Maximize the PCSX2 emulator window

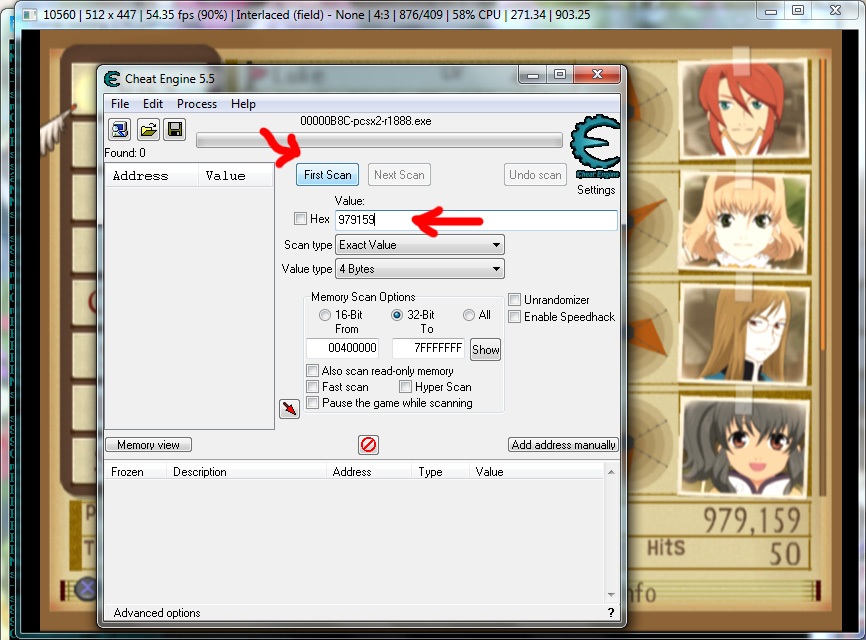point(798,11)
